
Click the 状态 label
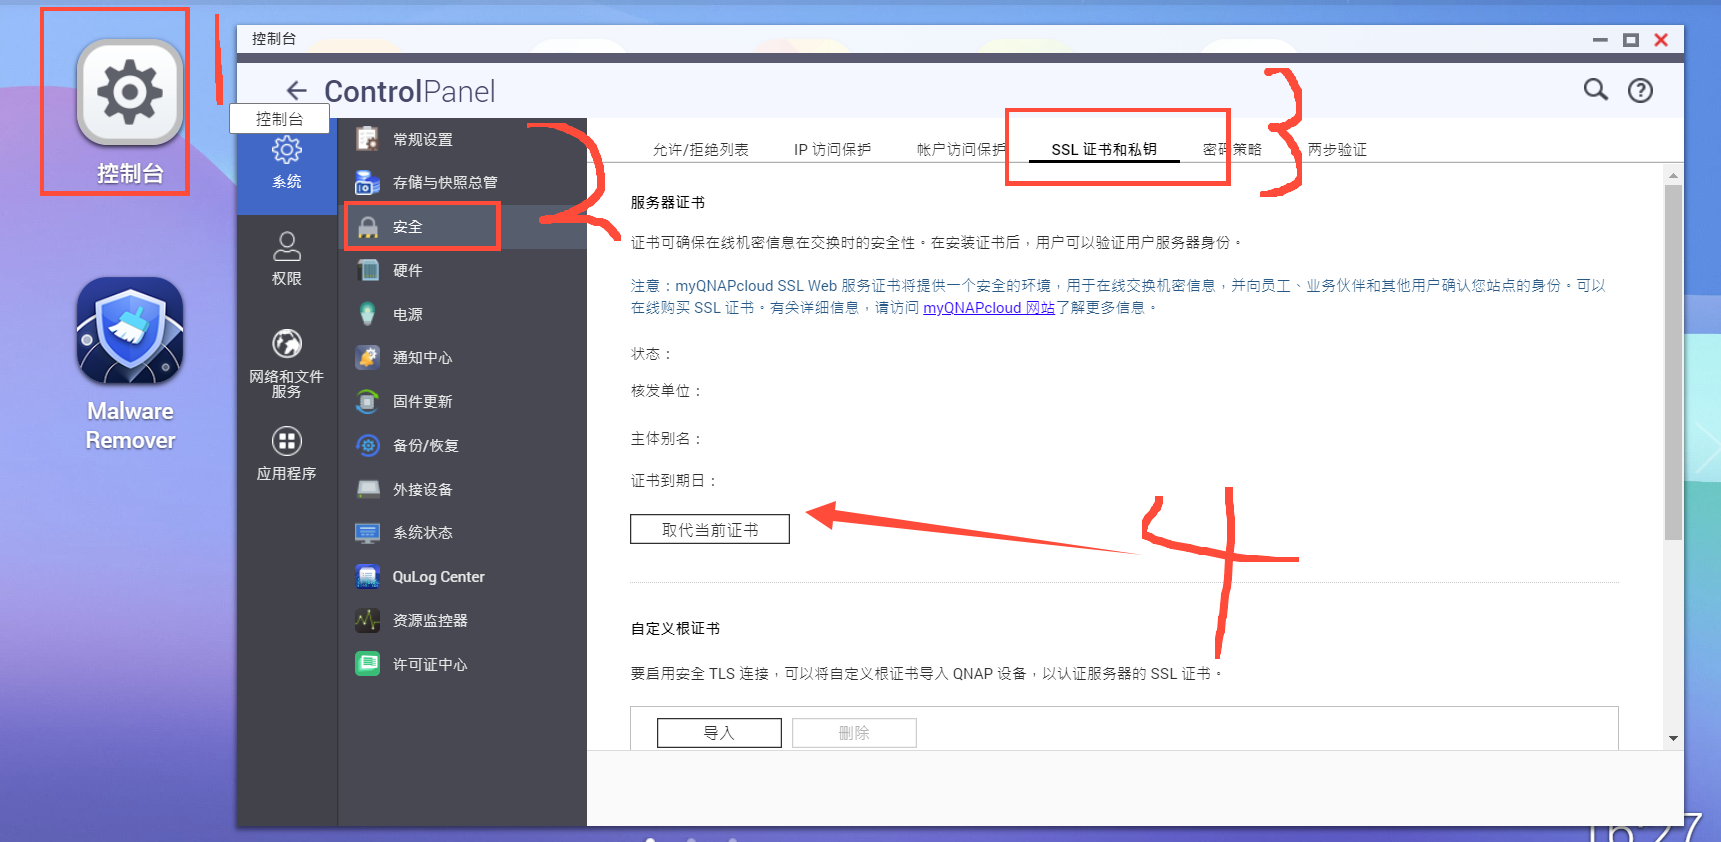click(652, 354)
